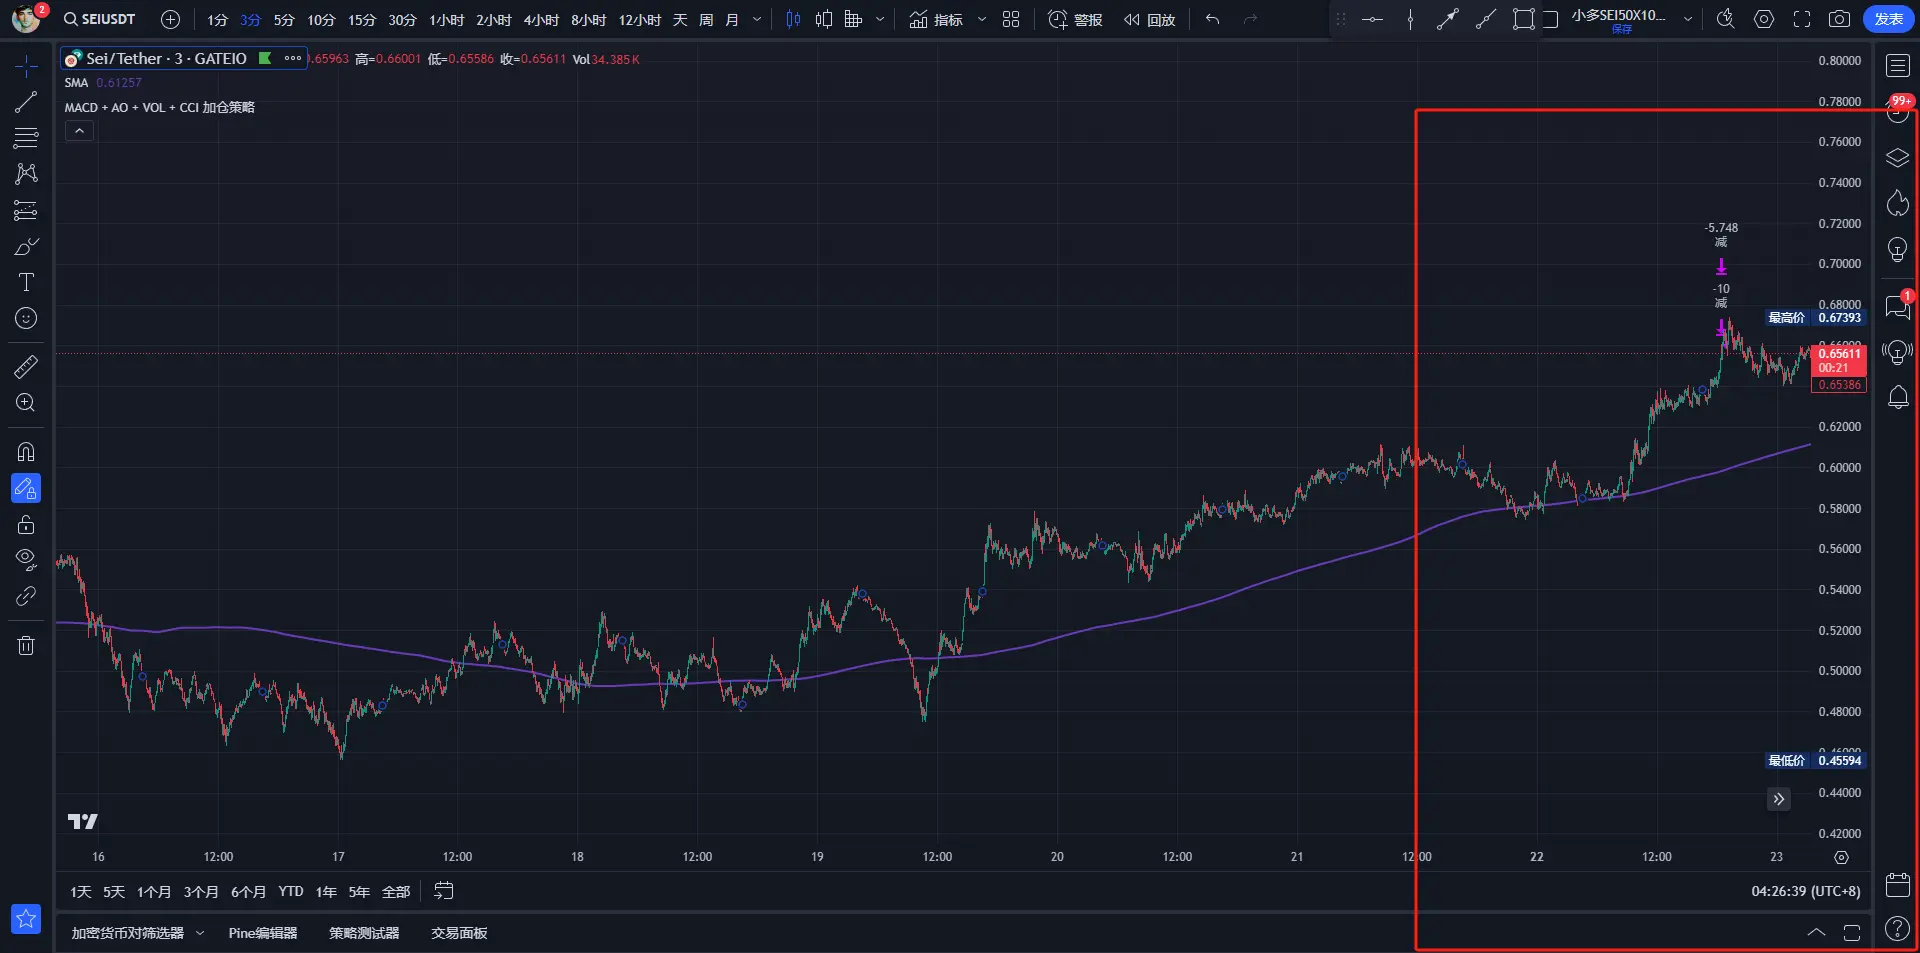Open the bottom panel with the up arrow
Screen dimensions: 1920x953
coord(1816,932)
